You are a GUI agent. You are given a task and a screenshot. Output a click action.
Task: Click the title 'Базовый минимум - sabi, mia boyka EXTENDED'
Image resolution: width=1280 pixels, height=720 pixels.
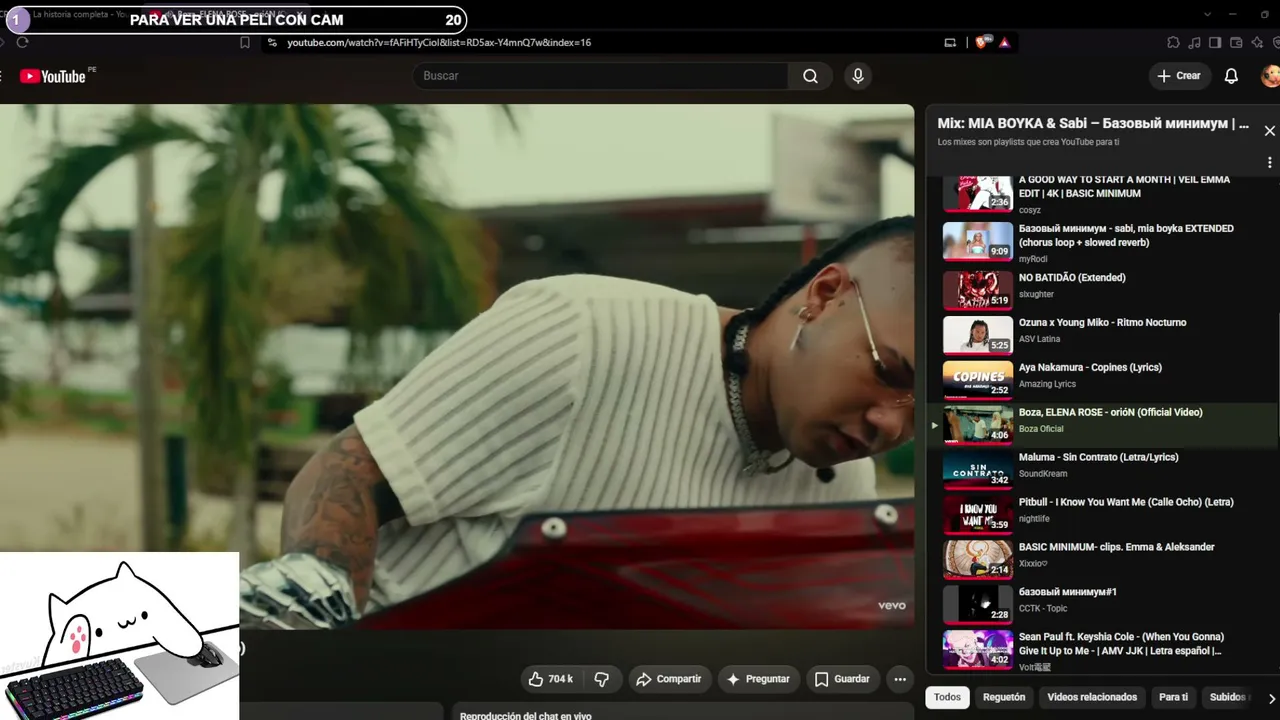tap(1126, 235)
